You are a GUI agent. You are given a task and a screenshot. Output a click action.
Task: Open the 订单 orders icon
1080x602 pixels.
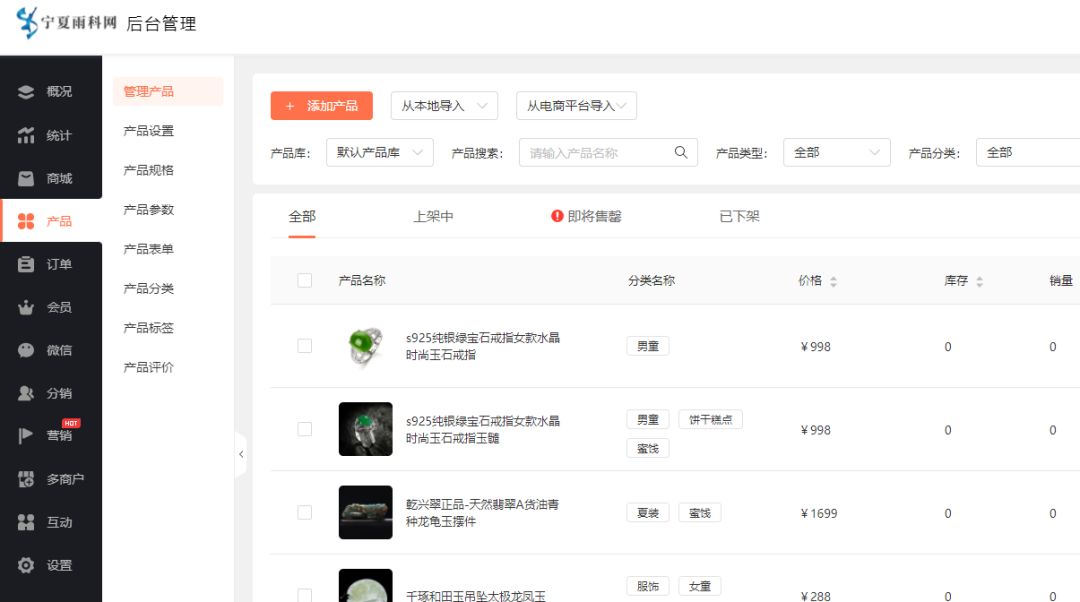tap(25, 264)
